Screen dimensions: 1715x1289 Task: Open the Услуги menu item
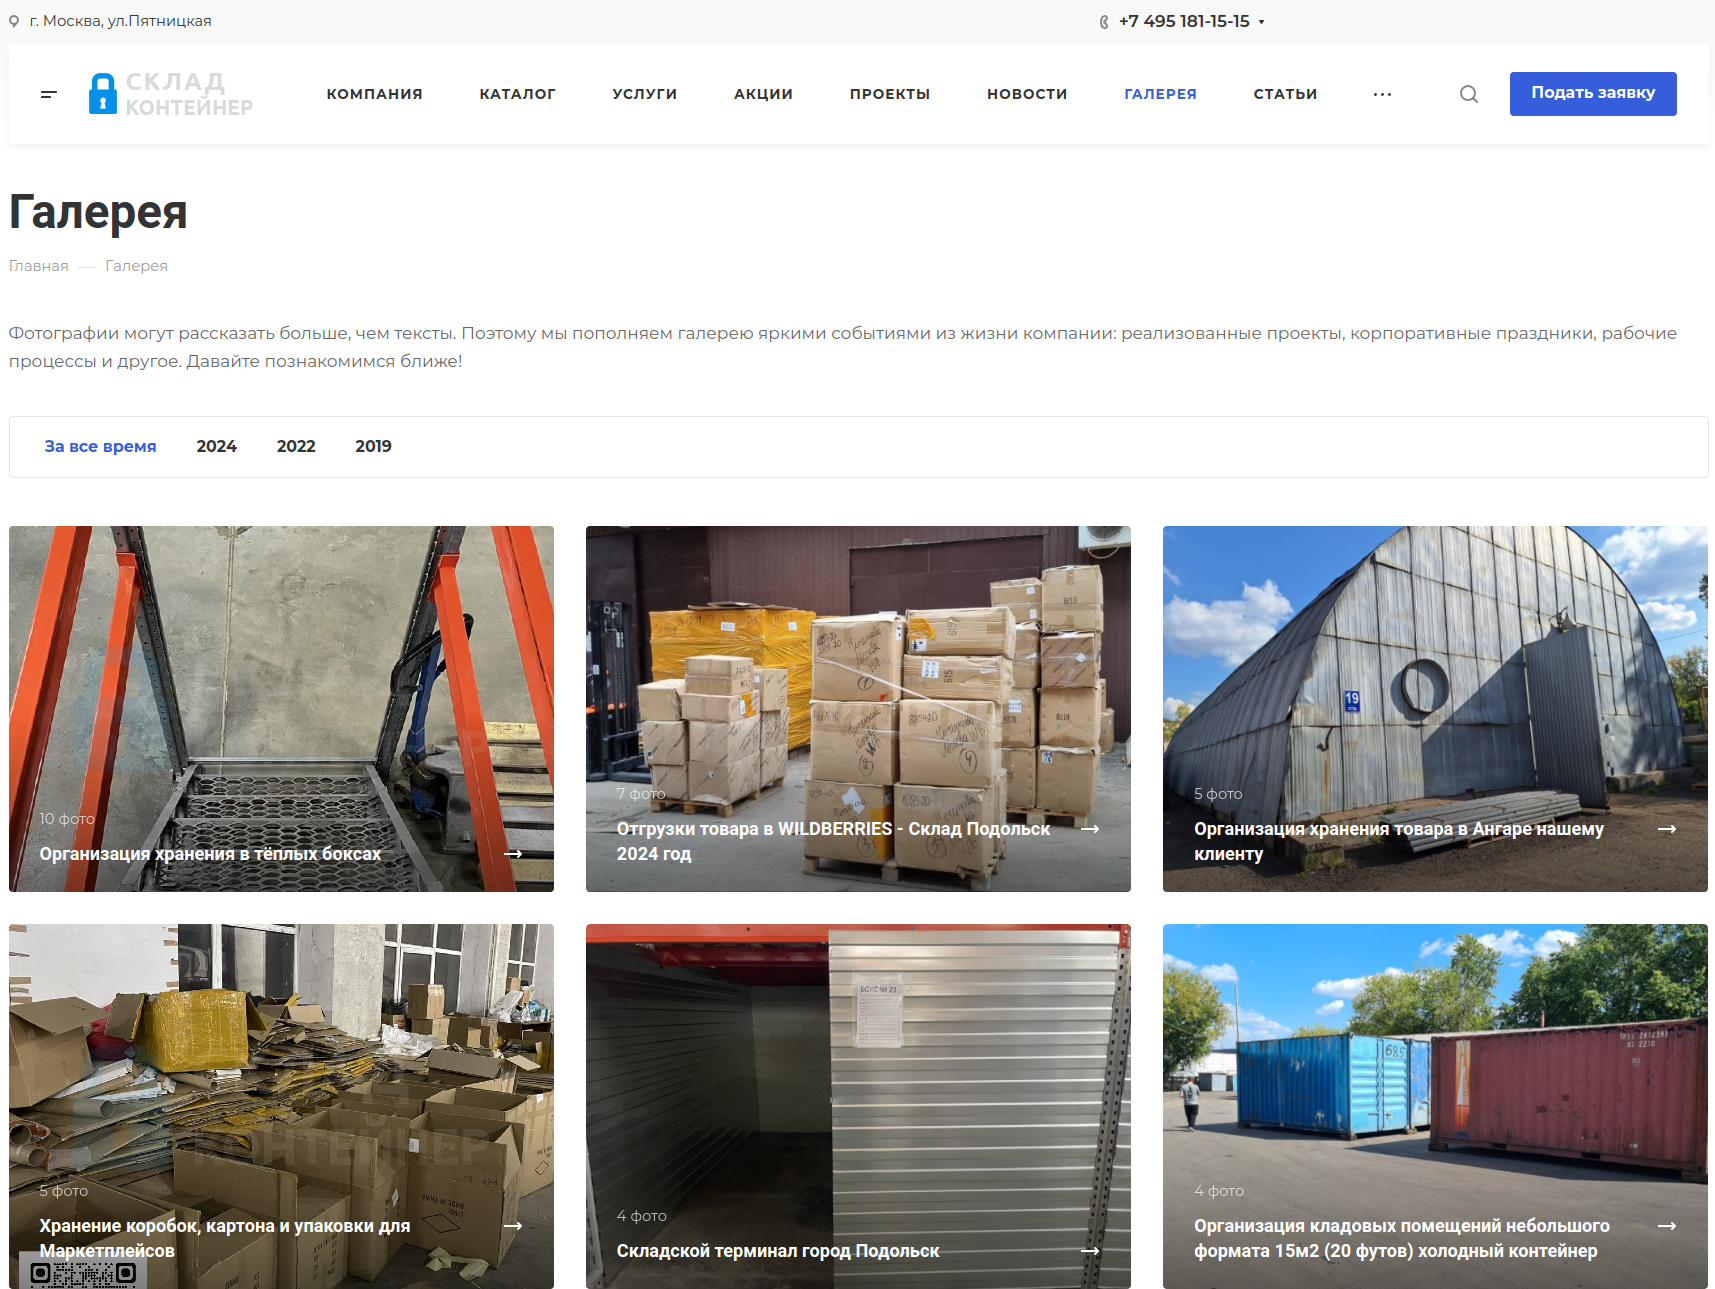tap(645, 94)
